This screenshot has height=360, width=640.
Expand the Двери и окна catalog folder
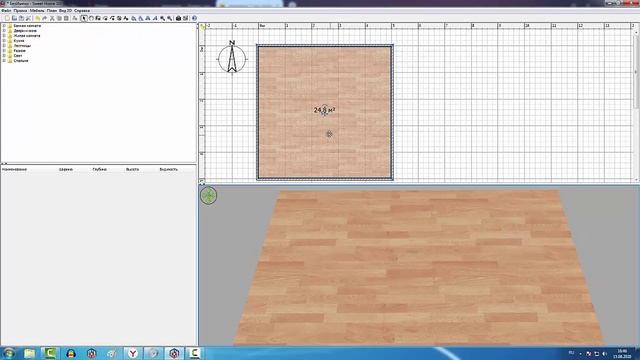click(x=4, y=31)
